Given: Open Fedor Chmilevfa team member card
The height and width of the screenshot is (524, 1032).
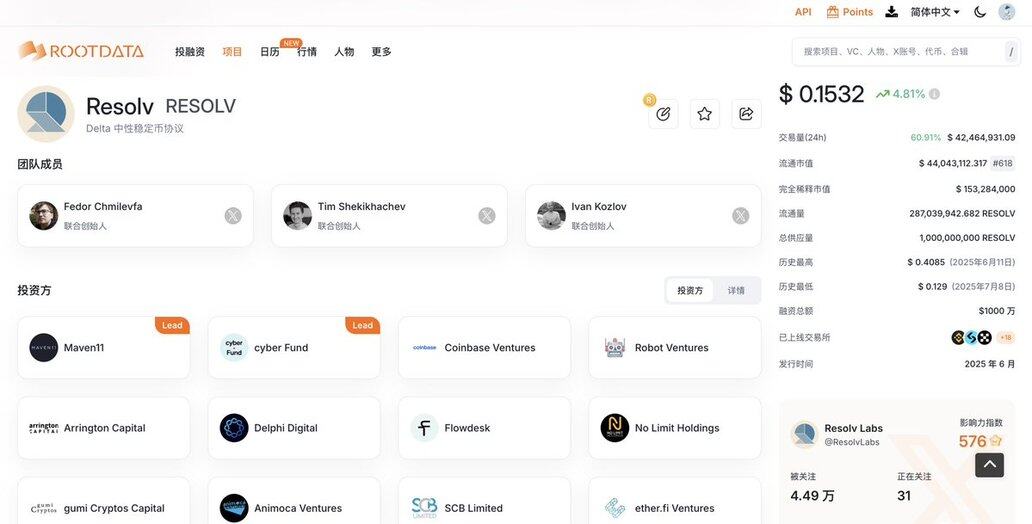Looking at the screenshot, I should (x=136, y=216).
